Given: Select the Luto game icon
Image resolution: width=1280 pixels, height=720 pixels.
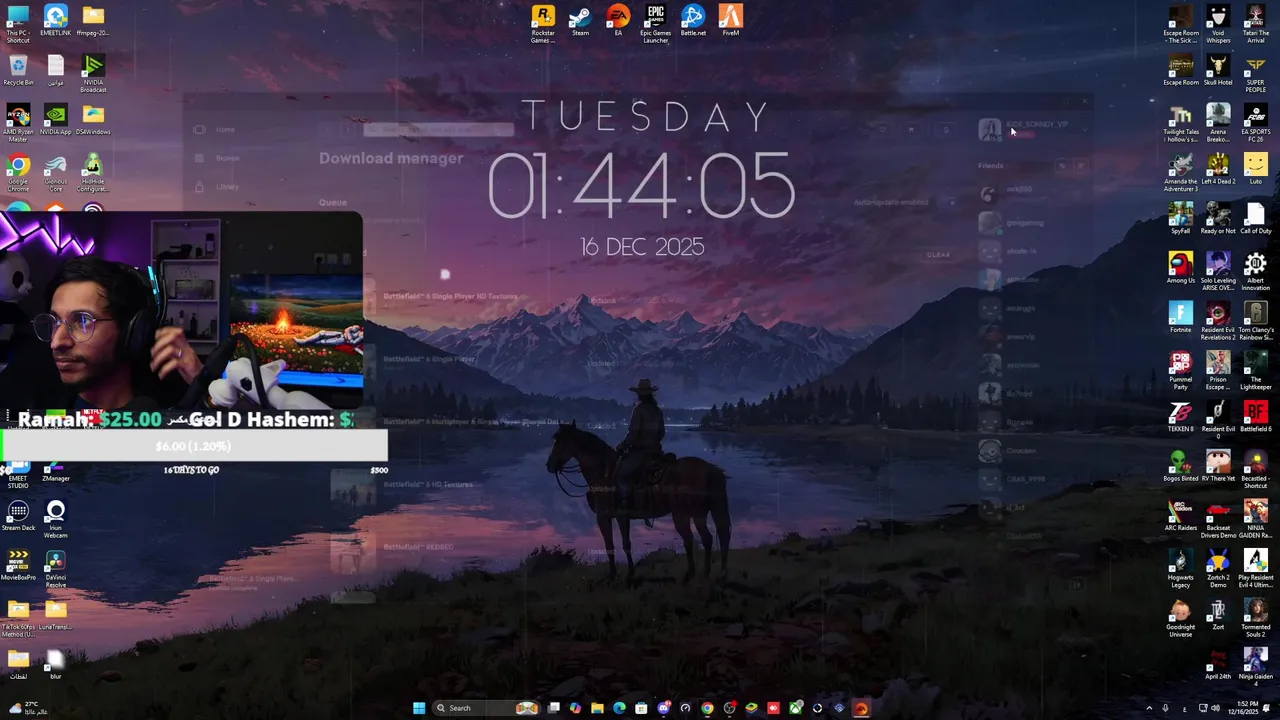Looking at the screenshot, I should pyautogui.click(x=1255, y=169).
